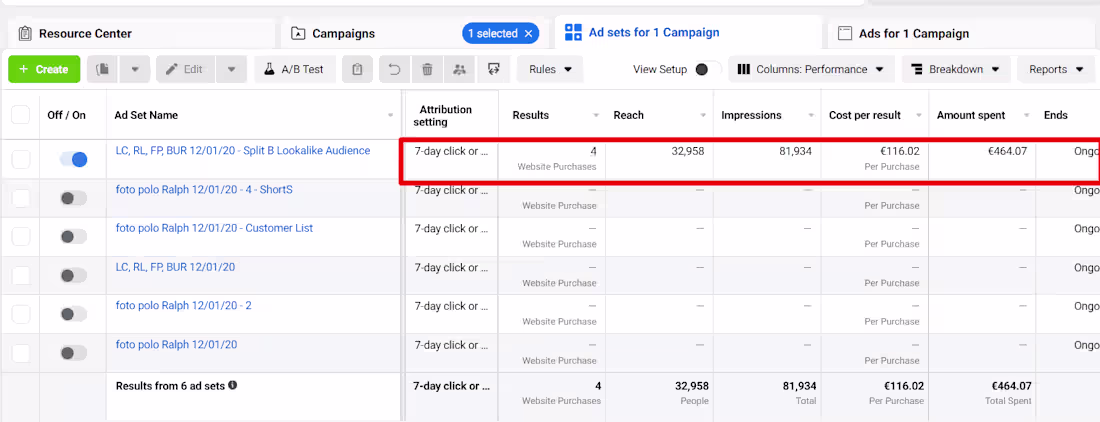This screenshot has height=422, width=1100.
Task: Click the Off / On column header
Action: point(66,115)
